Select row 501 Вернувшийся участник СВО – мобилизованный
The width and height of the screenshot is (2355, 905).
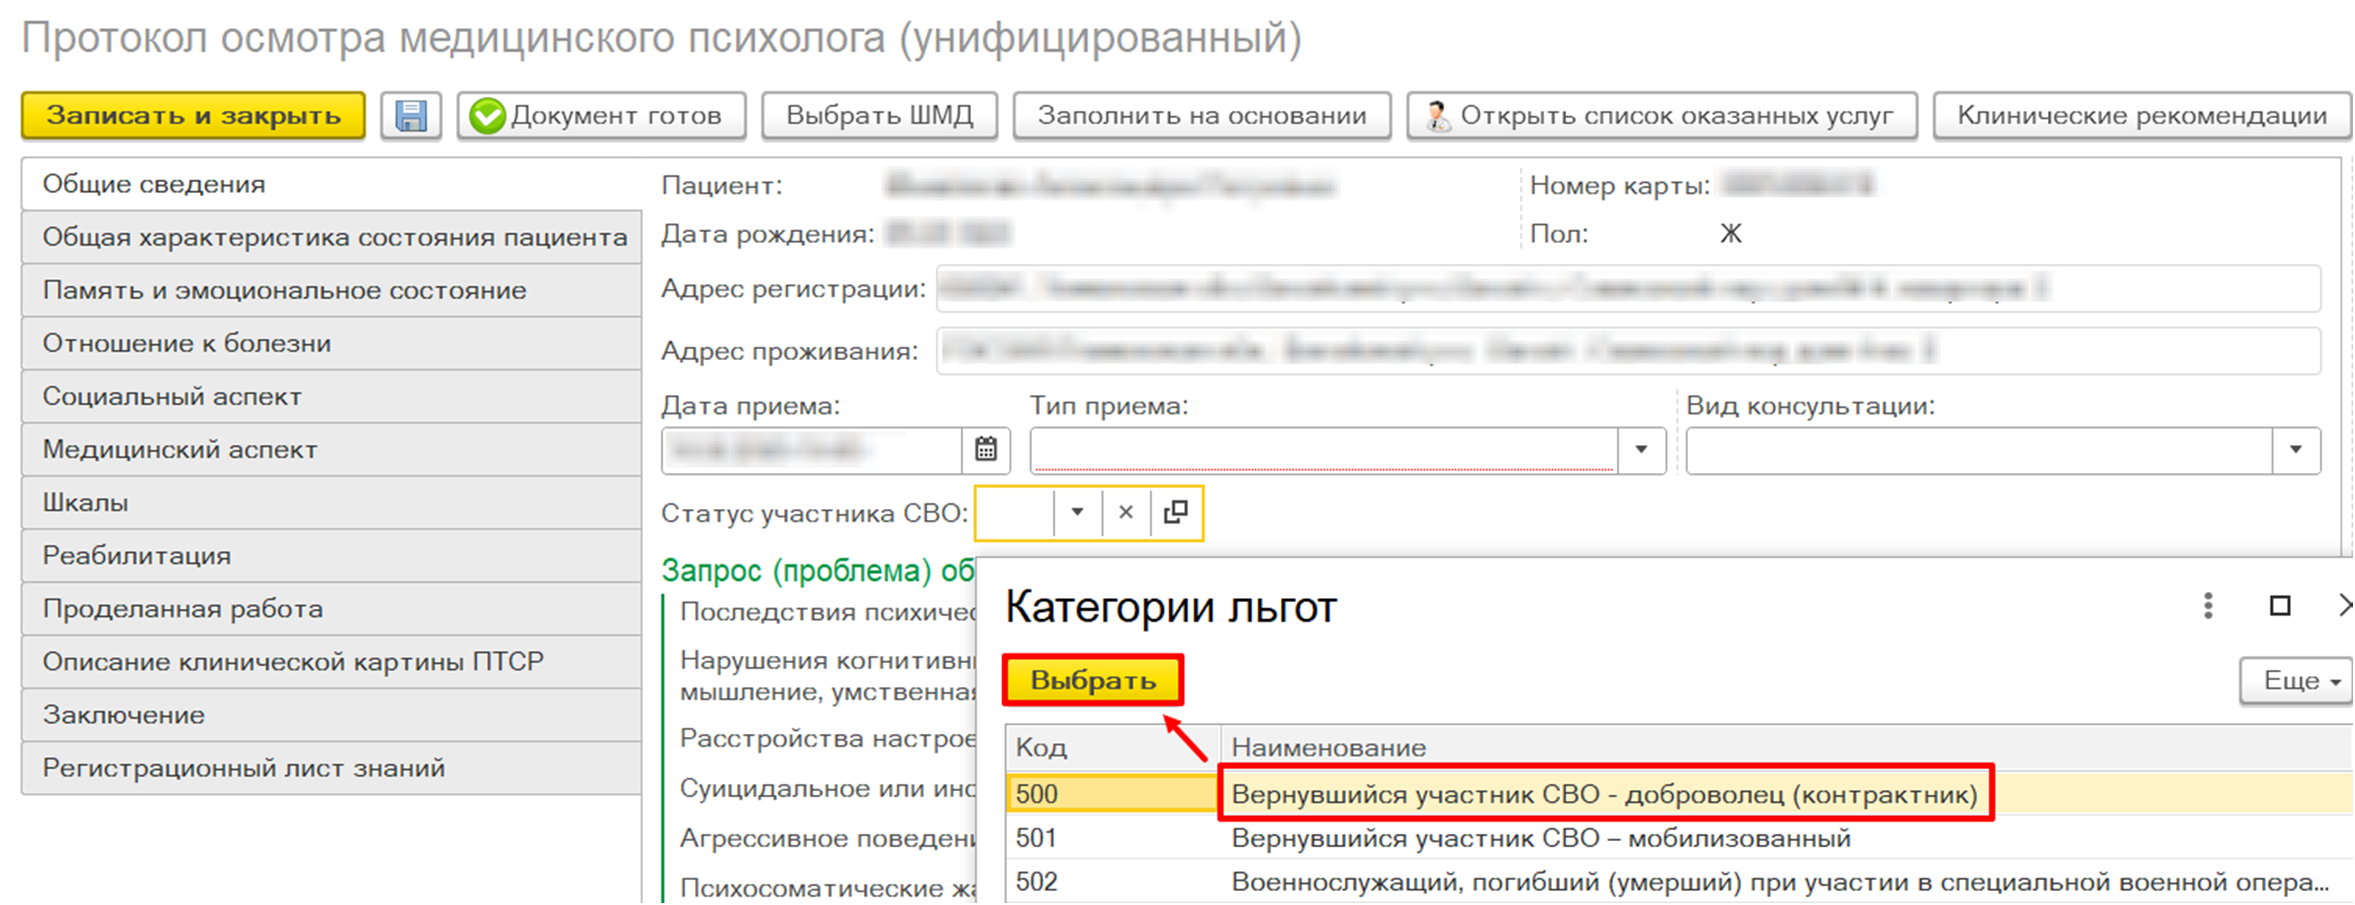point(1540,838)
